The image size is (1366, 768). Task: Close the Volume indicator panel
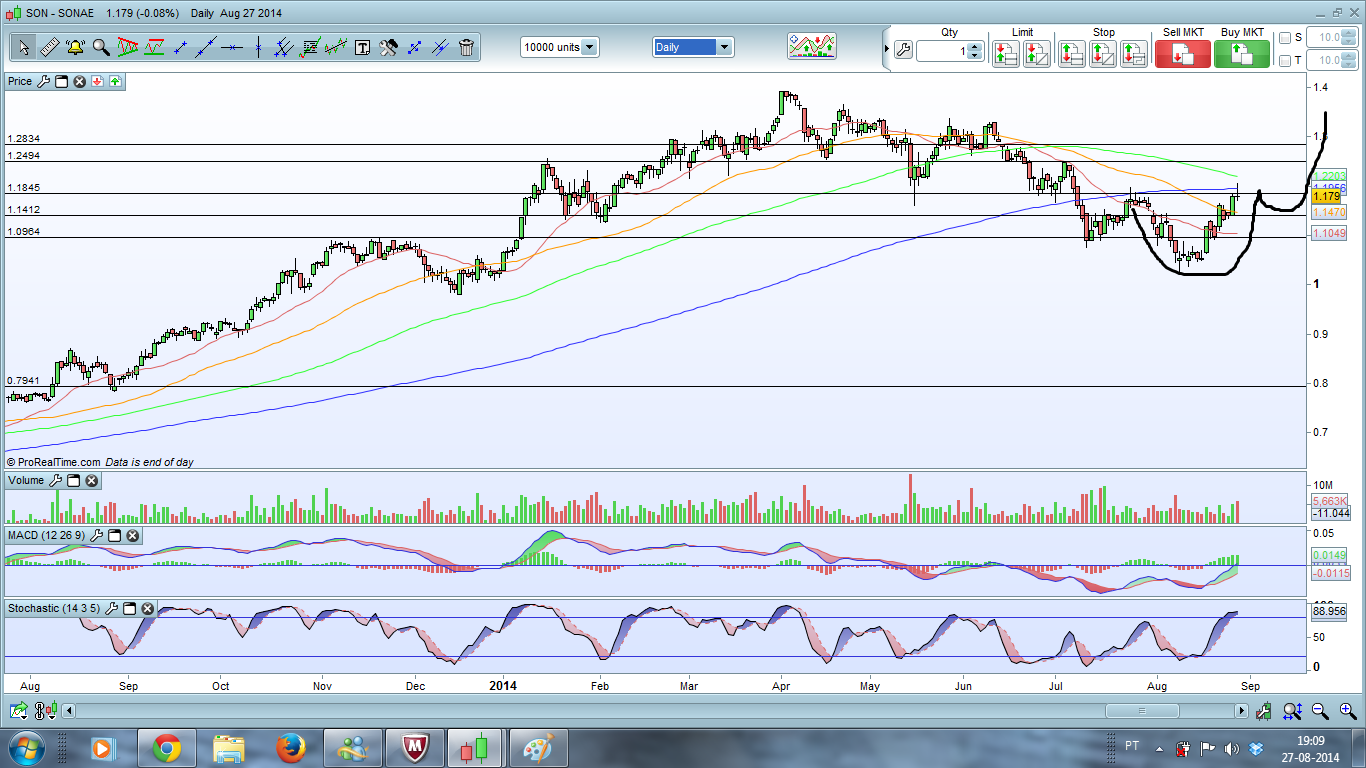click(x=91, y=481)
